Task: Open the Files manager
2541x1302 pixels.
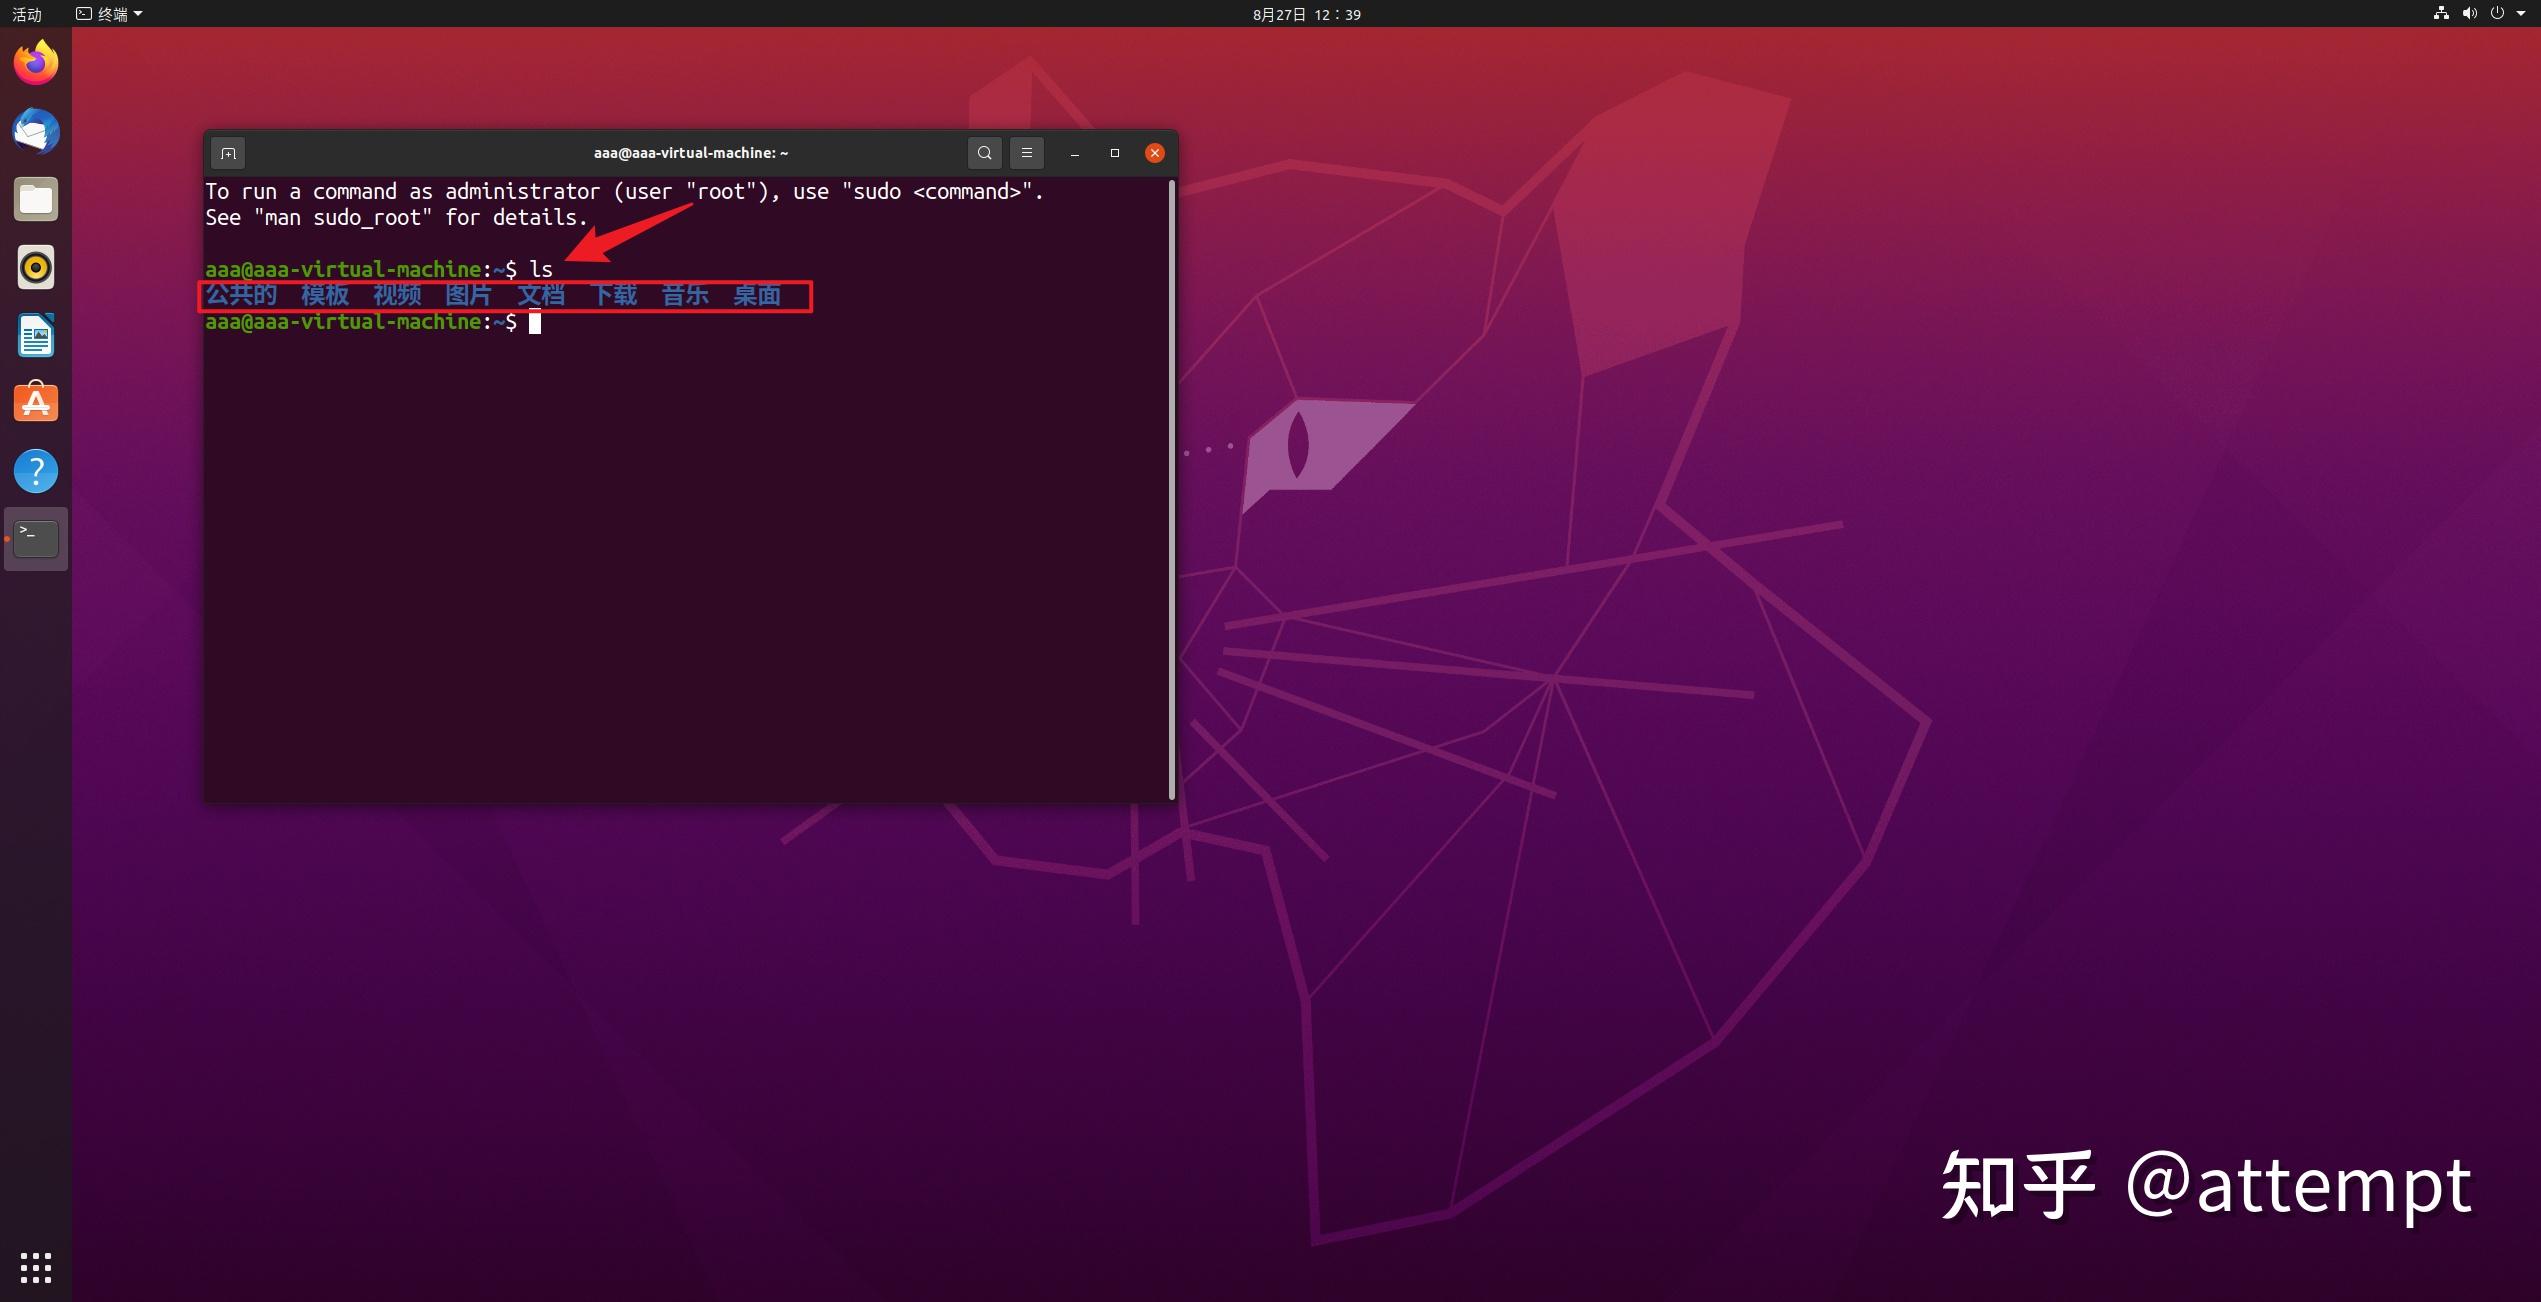Action: click(x=36, y=199)
